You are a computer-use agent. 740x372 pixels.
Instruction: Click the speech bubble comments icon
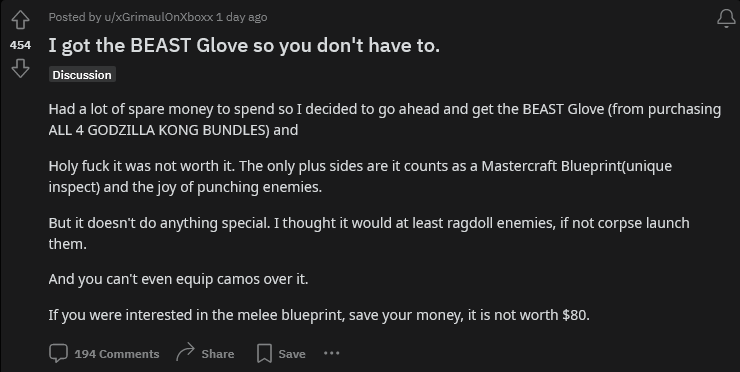[x=59, y=354]
